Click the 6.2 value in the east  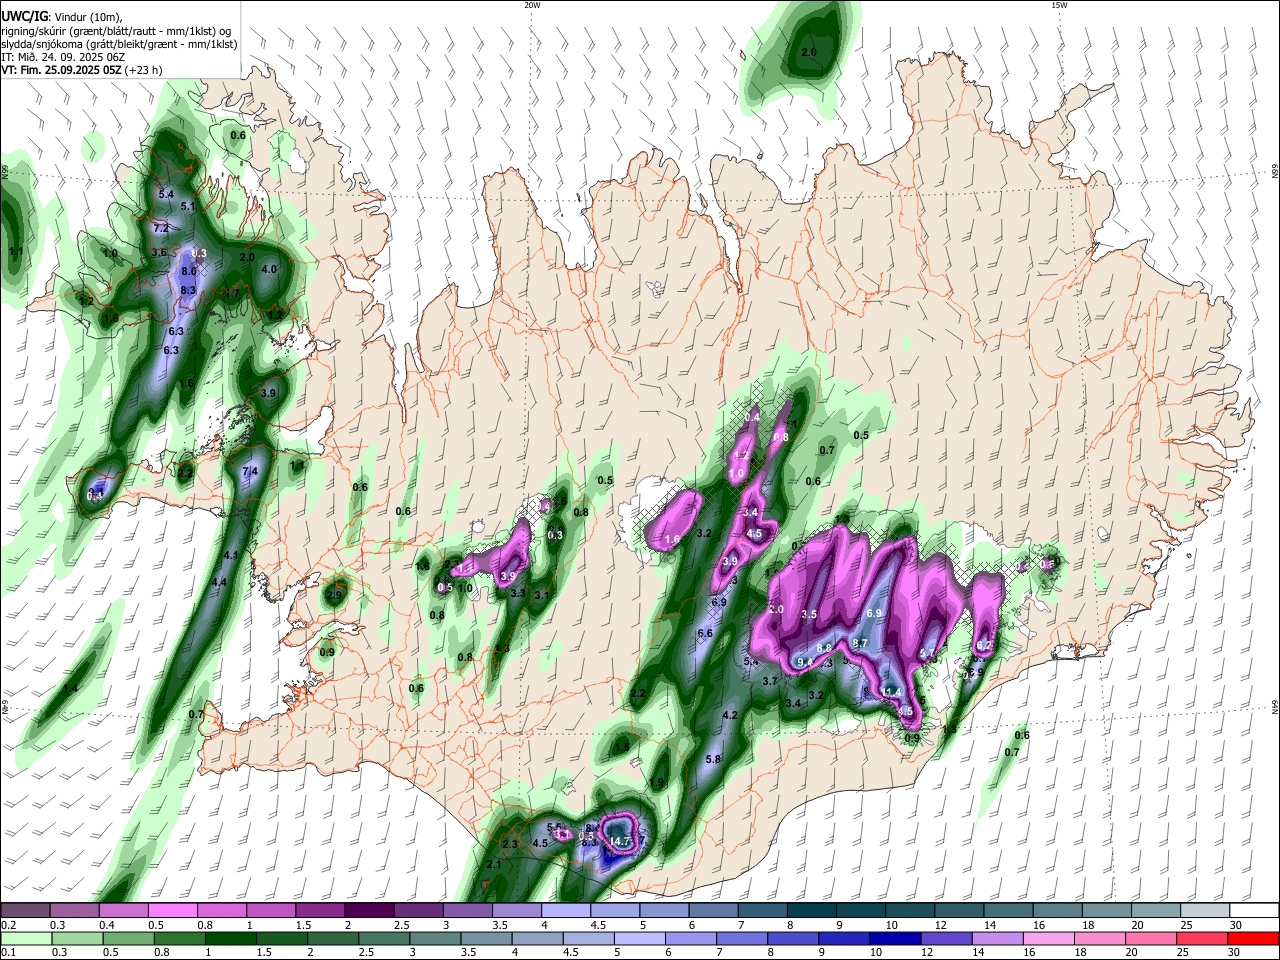pos(984,646)
